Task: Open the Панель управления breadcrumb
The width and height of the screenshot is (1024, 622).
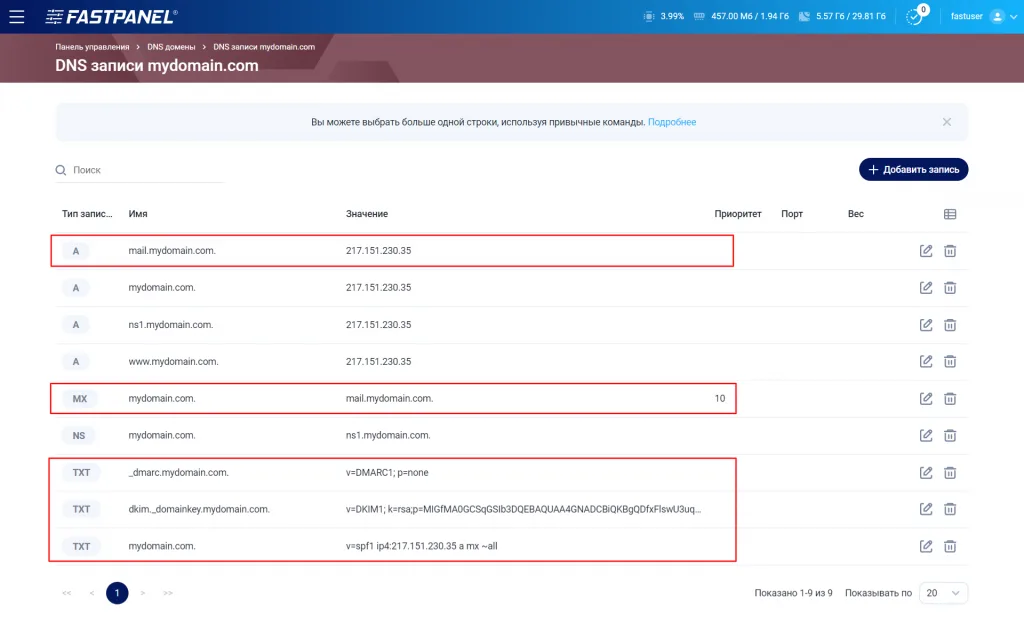Action: click(92, 47)
